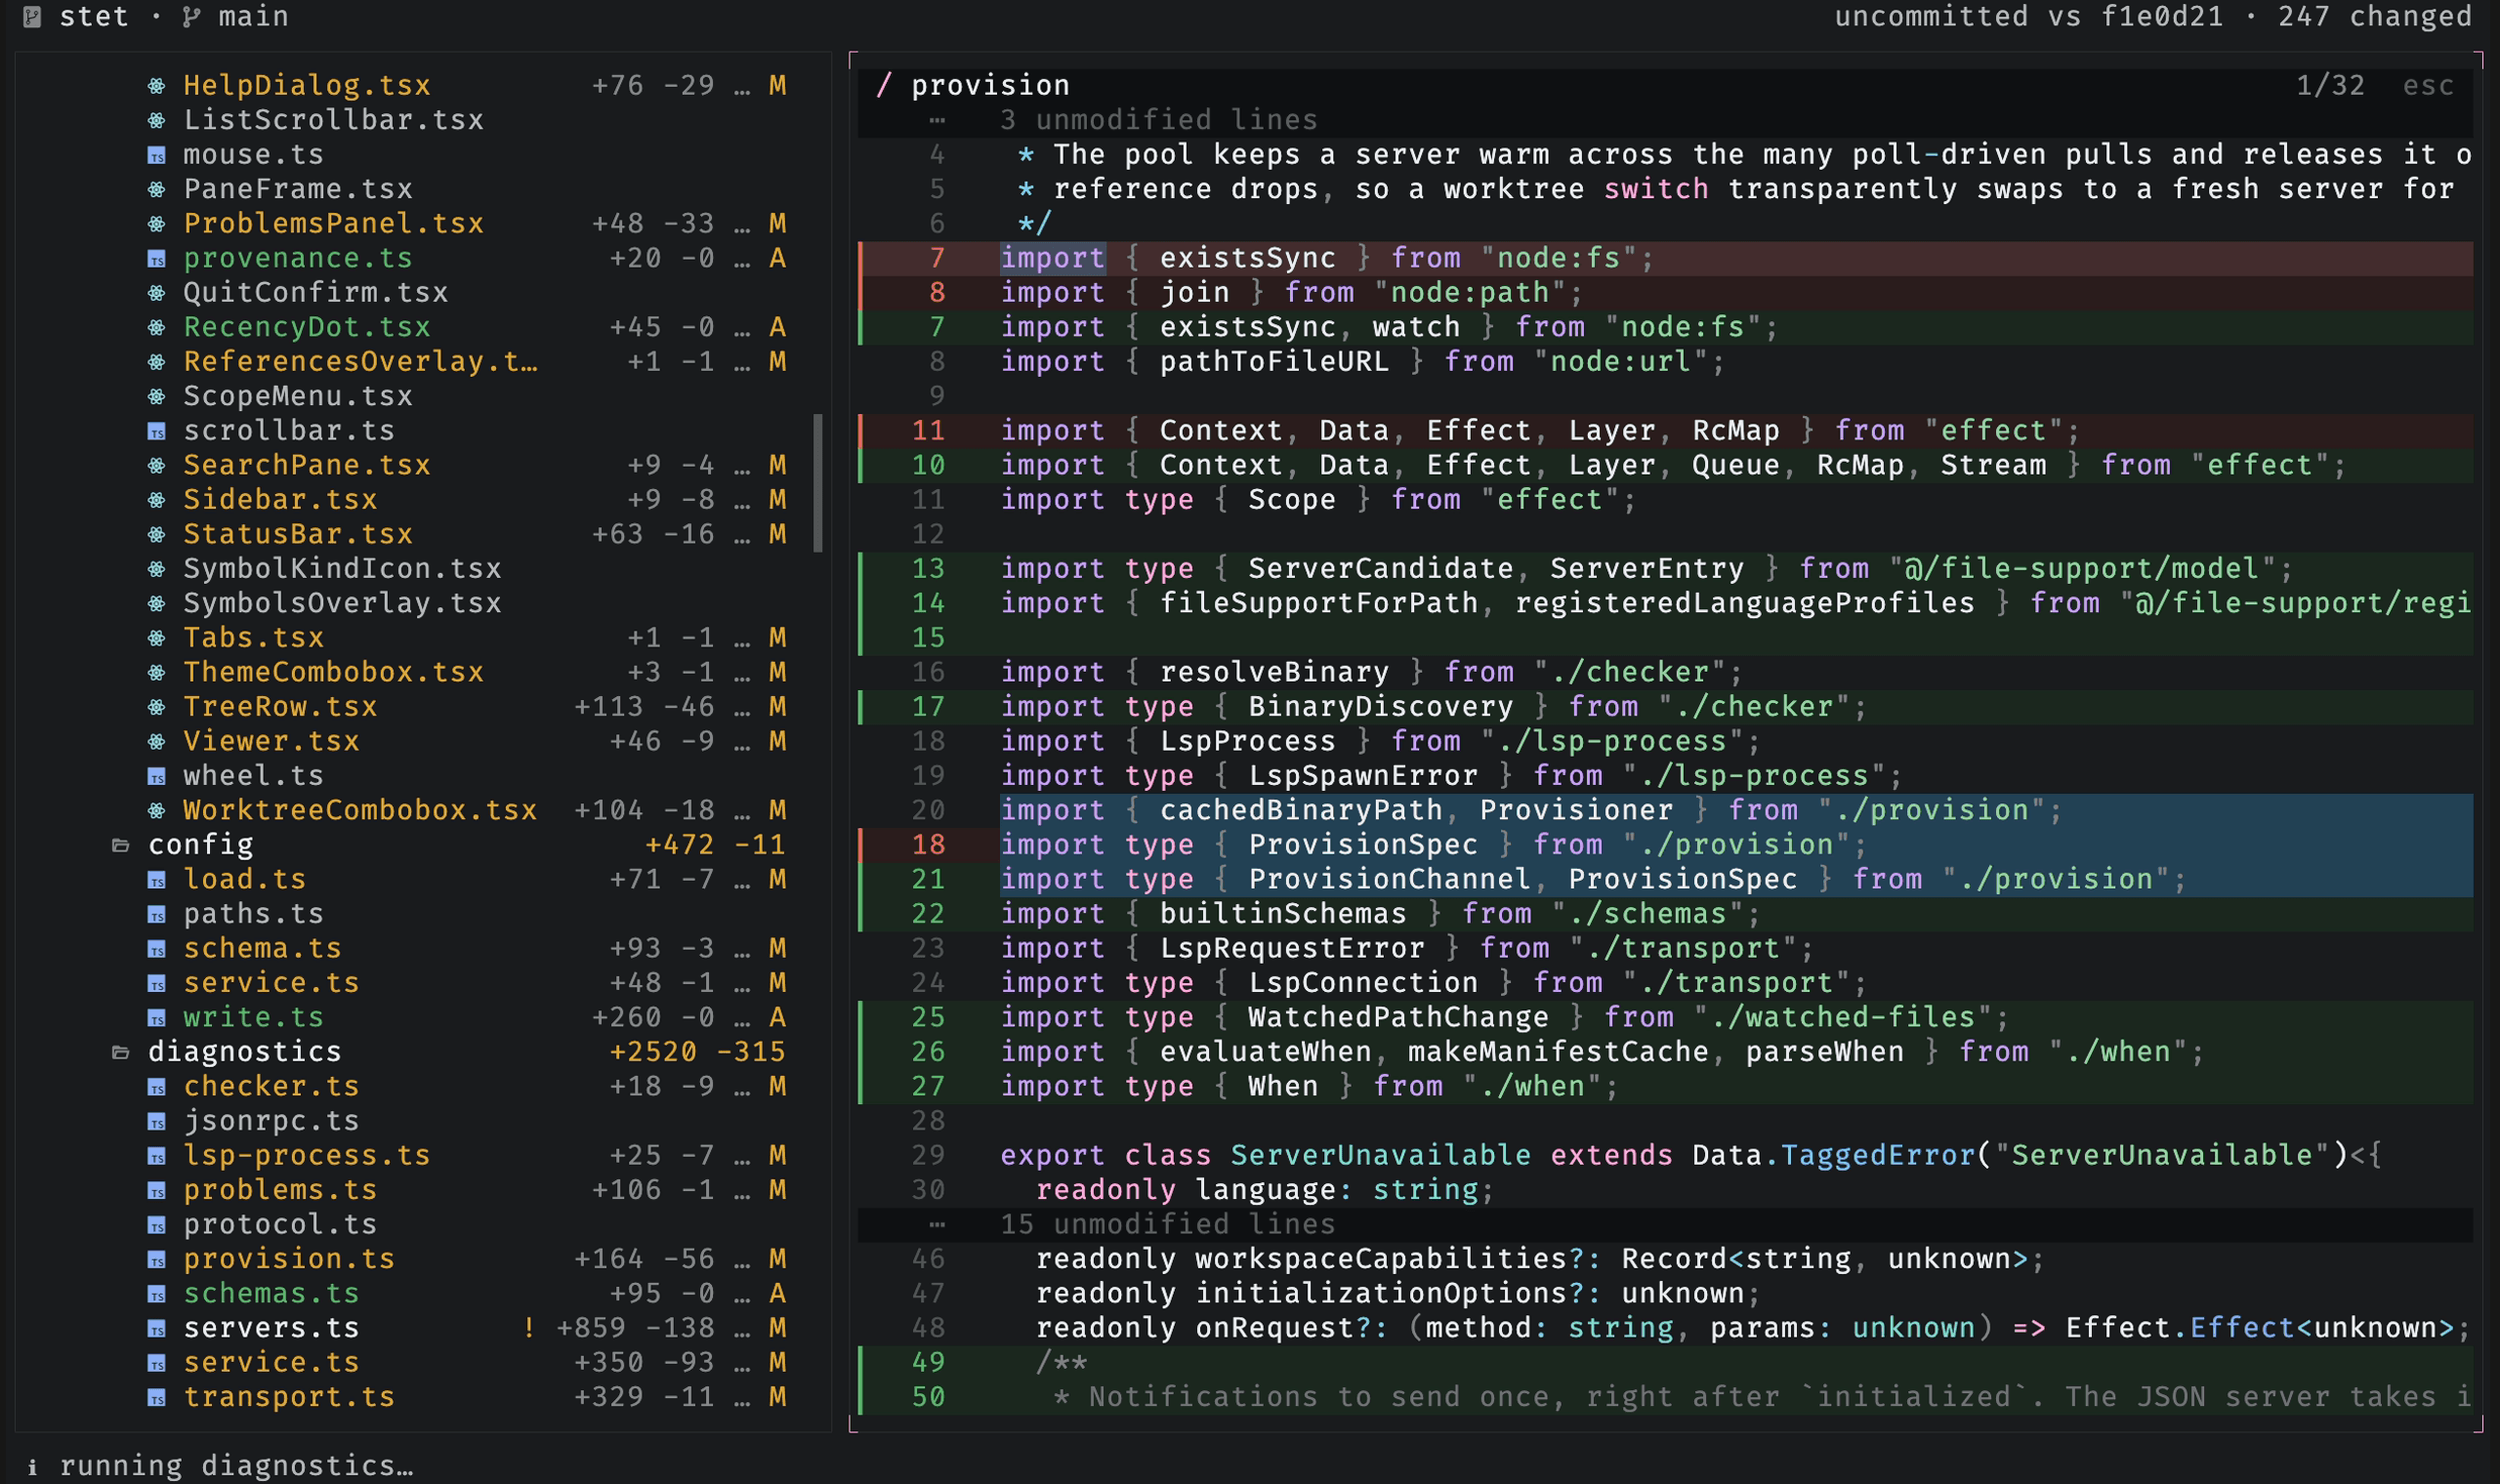
Task: Click the 'running diagnostics…' status text
Action: 236,1466
